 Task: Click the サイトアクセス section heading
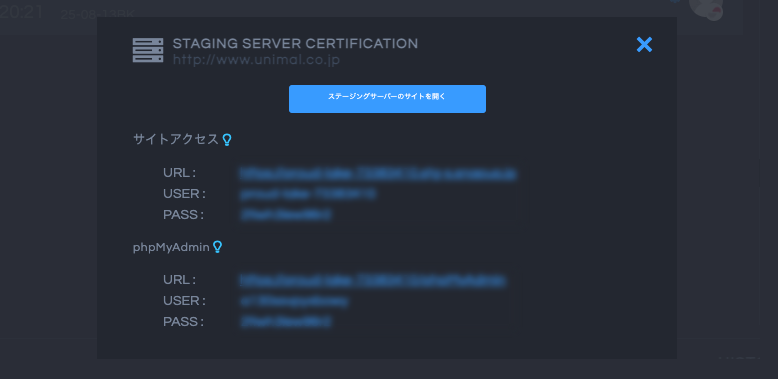click(176, 139)
